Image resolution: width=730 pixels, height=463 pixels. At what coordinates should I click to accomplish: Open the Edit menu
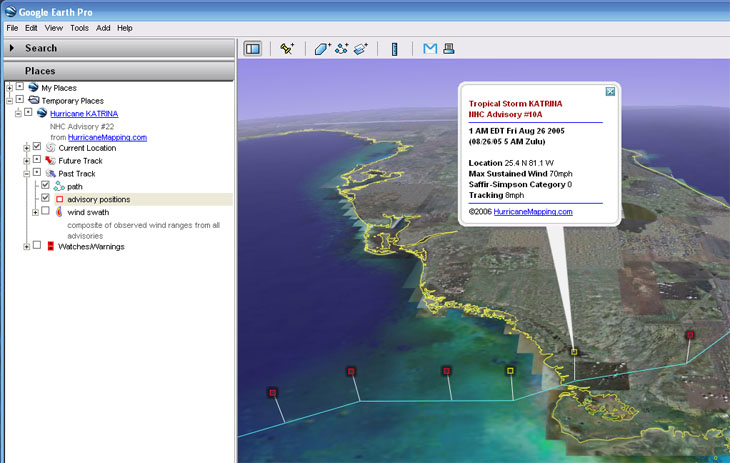pyautogui.click(x=31, y=28)
